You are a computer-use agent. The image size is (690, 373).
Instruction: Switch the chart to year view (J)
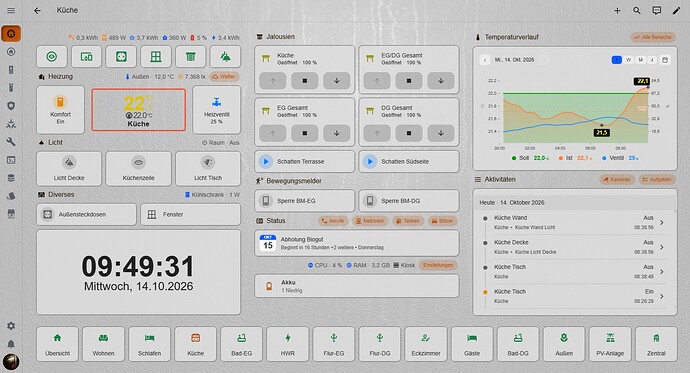[x=652, y=60]
